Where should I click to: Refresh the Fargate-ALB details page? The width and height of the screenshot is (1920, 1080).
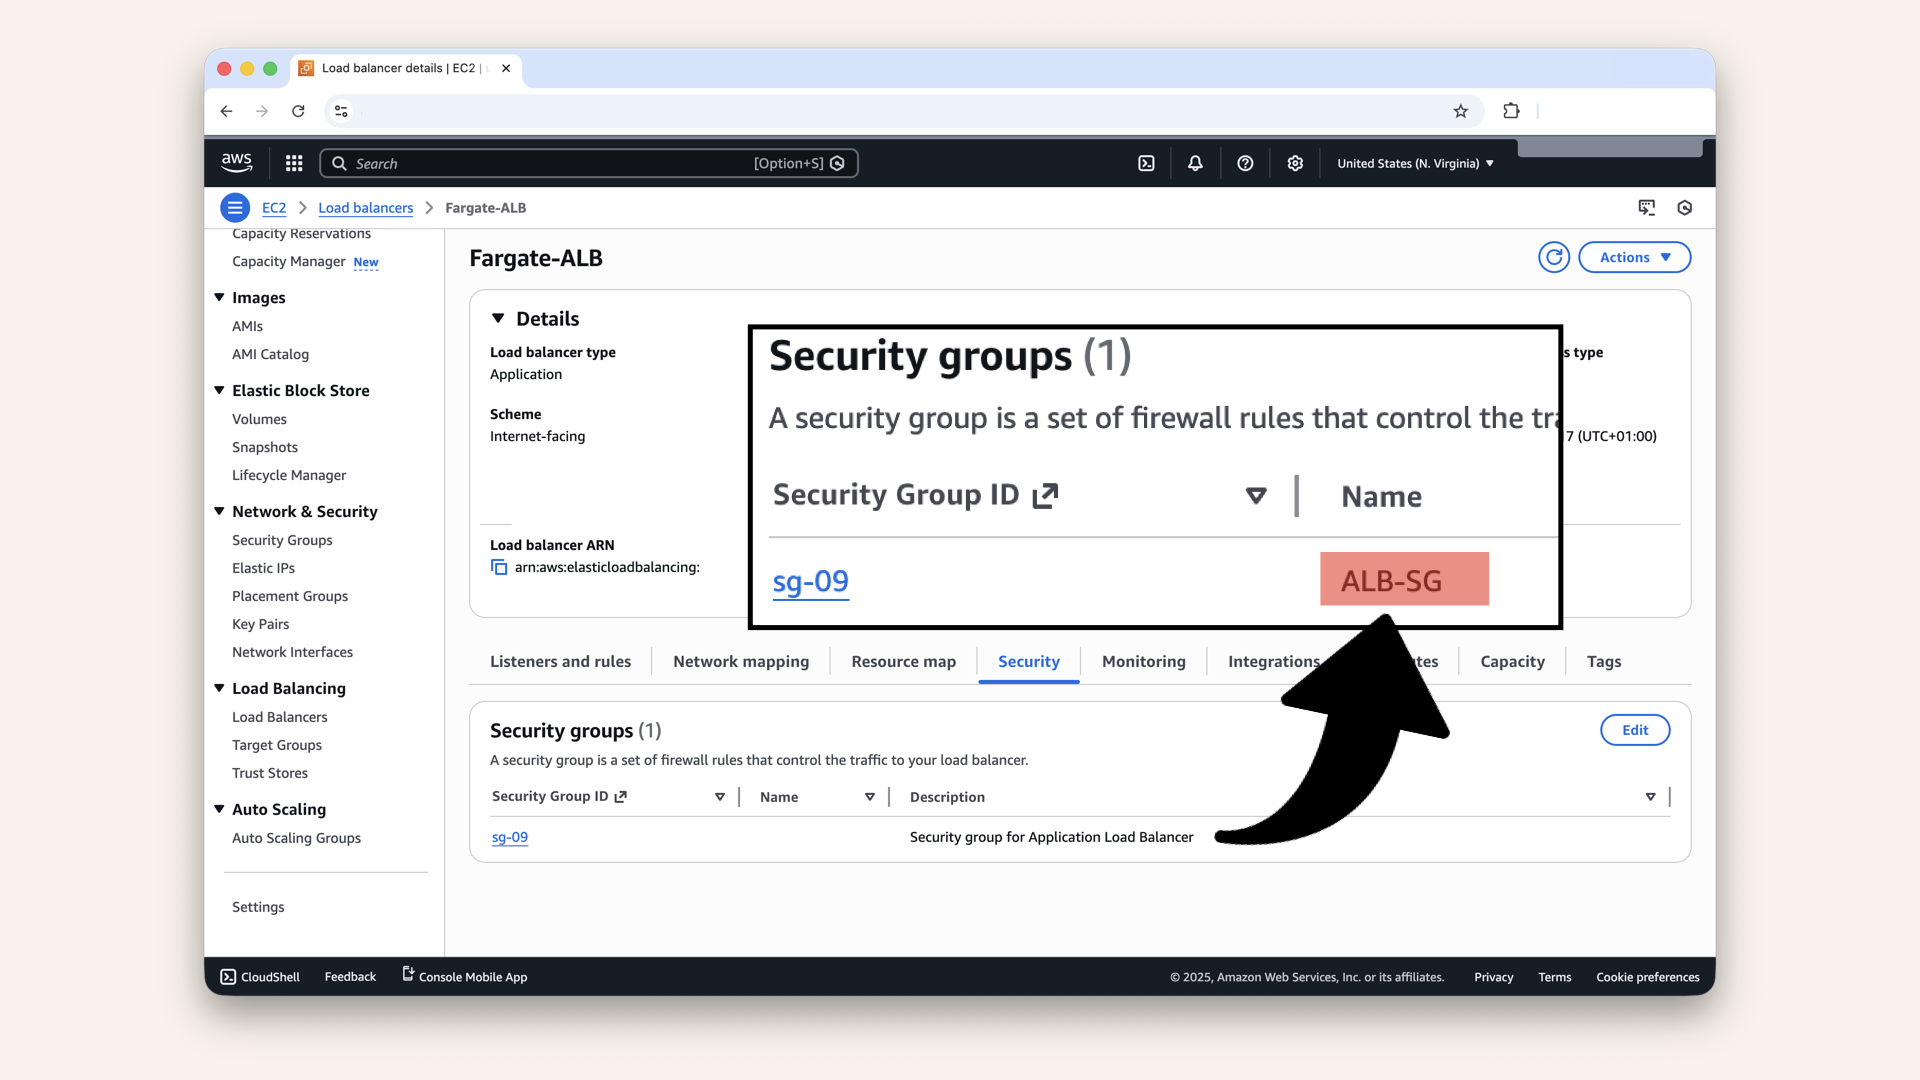pyautogui.click(x=1553, y=257)
